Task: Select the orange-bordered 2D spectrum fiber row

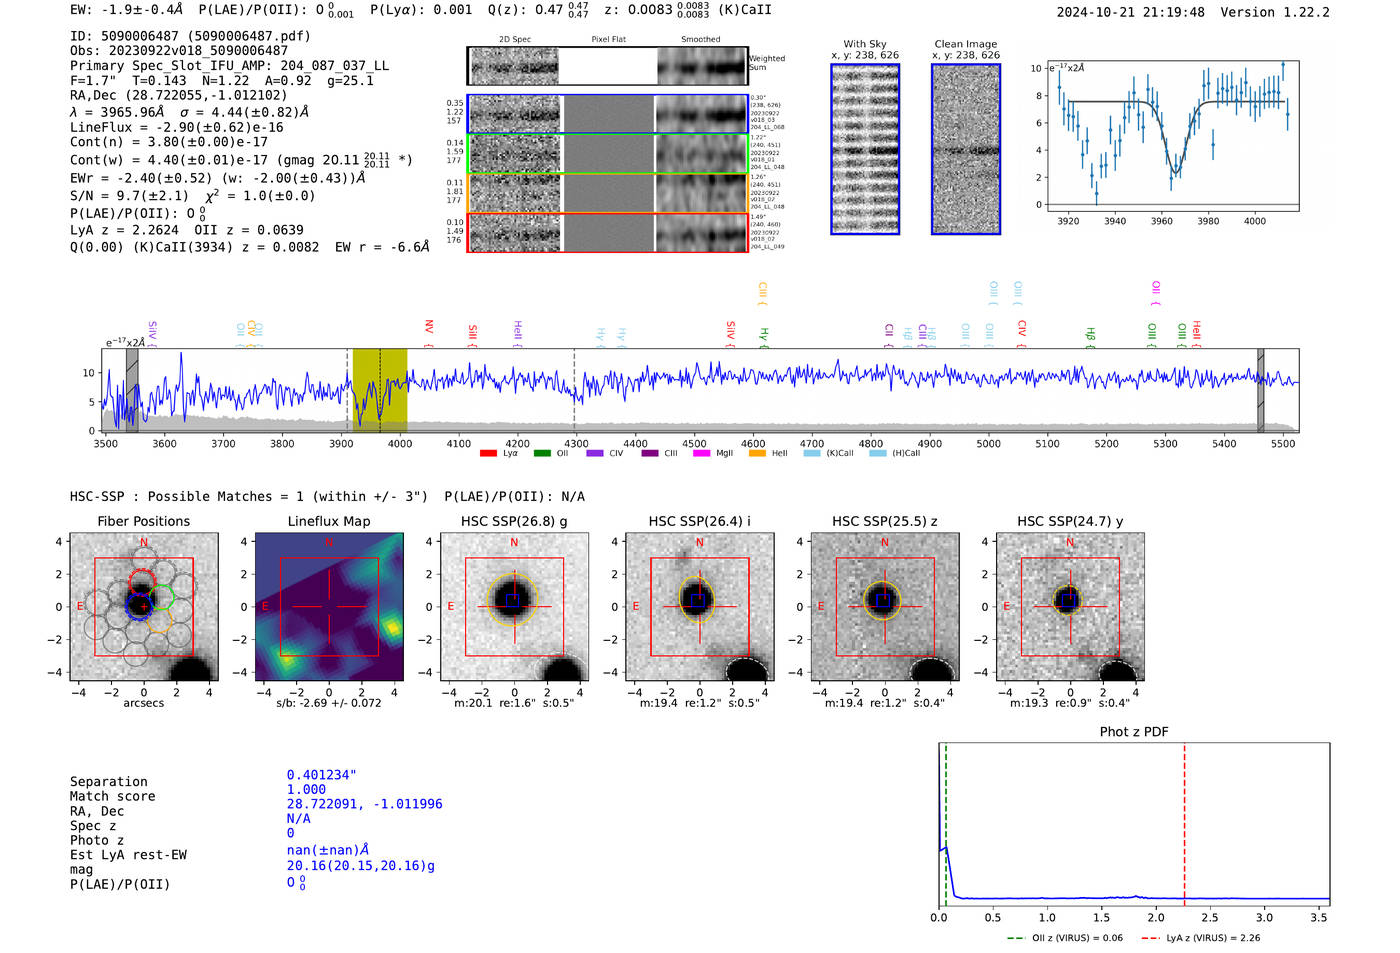Action: (608, 193)
